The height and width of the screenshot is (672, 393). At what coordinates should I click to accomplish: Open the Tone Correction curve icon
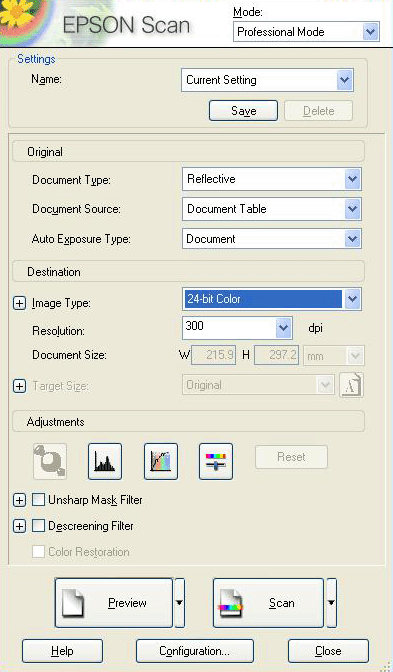pyautogui.click(x=161, y=462)
